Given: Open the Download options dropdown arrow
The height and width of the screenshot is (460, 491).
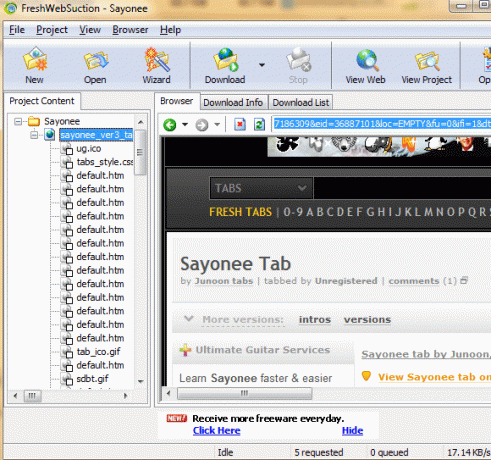Looking at the screenshot, I should coord(262,65).
